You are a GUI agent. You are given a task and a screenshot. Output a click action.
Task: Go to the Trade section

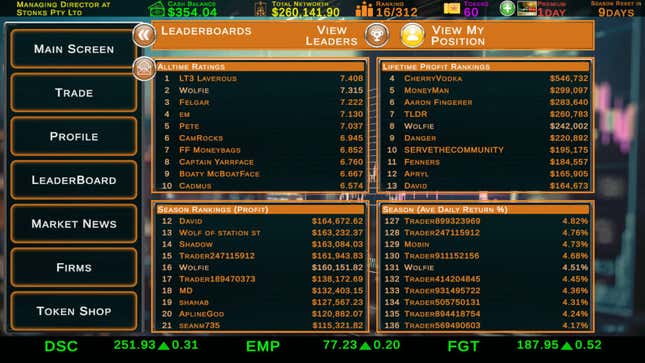tap(74, 93)
